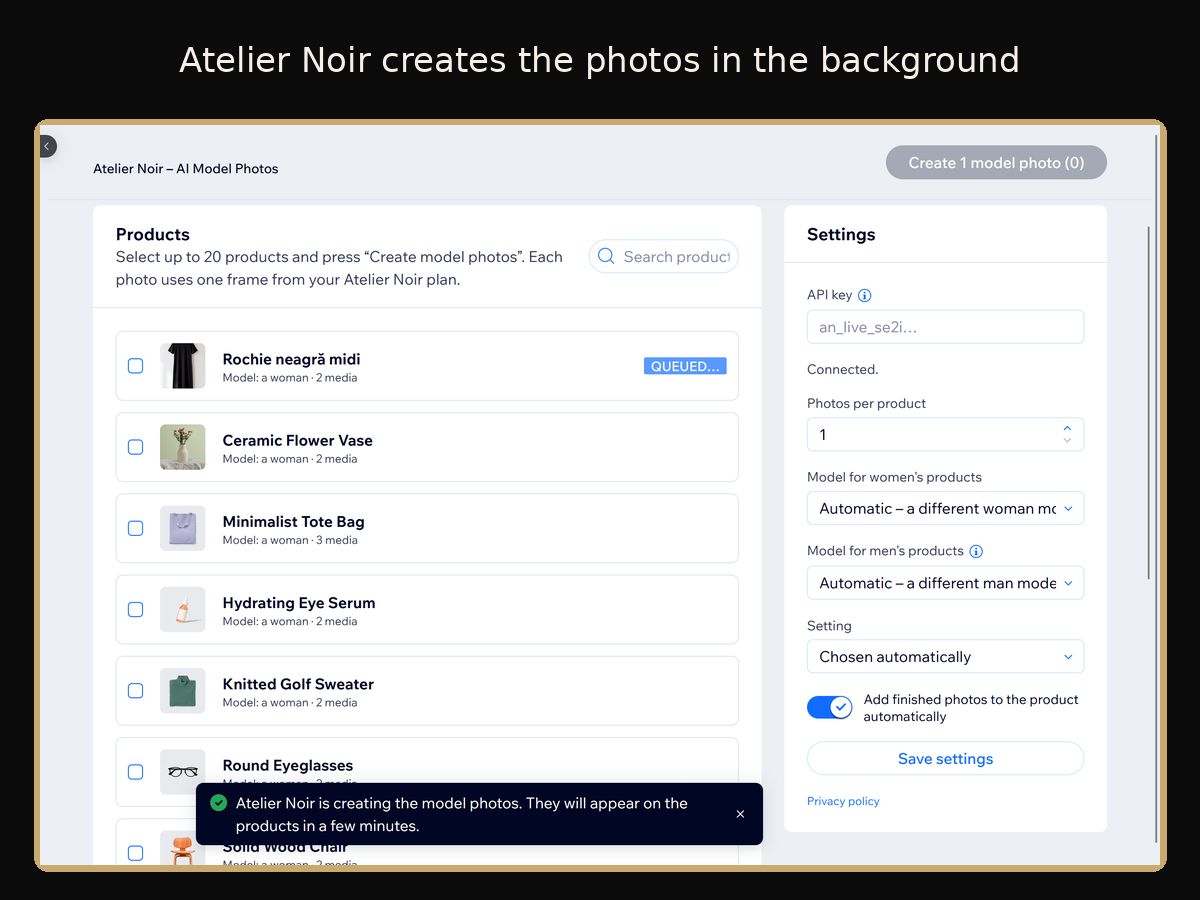
Task: Open the Knitted Golf Sweater thumbnail
Action: (x=183, y=690)
